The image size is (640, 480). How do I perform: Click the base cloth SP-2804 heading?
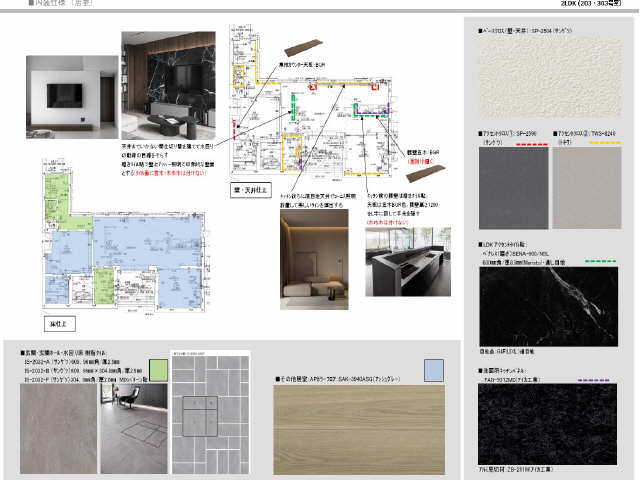pos(525,31)
